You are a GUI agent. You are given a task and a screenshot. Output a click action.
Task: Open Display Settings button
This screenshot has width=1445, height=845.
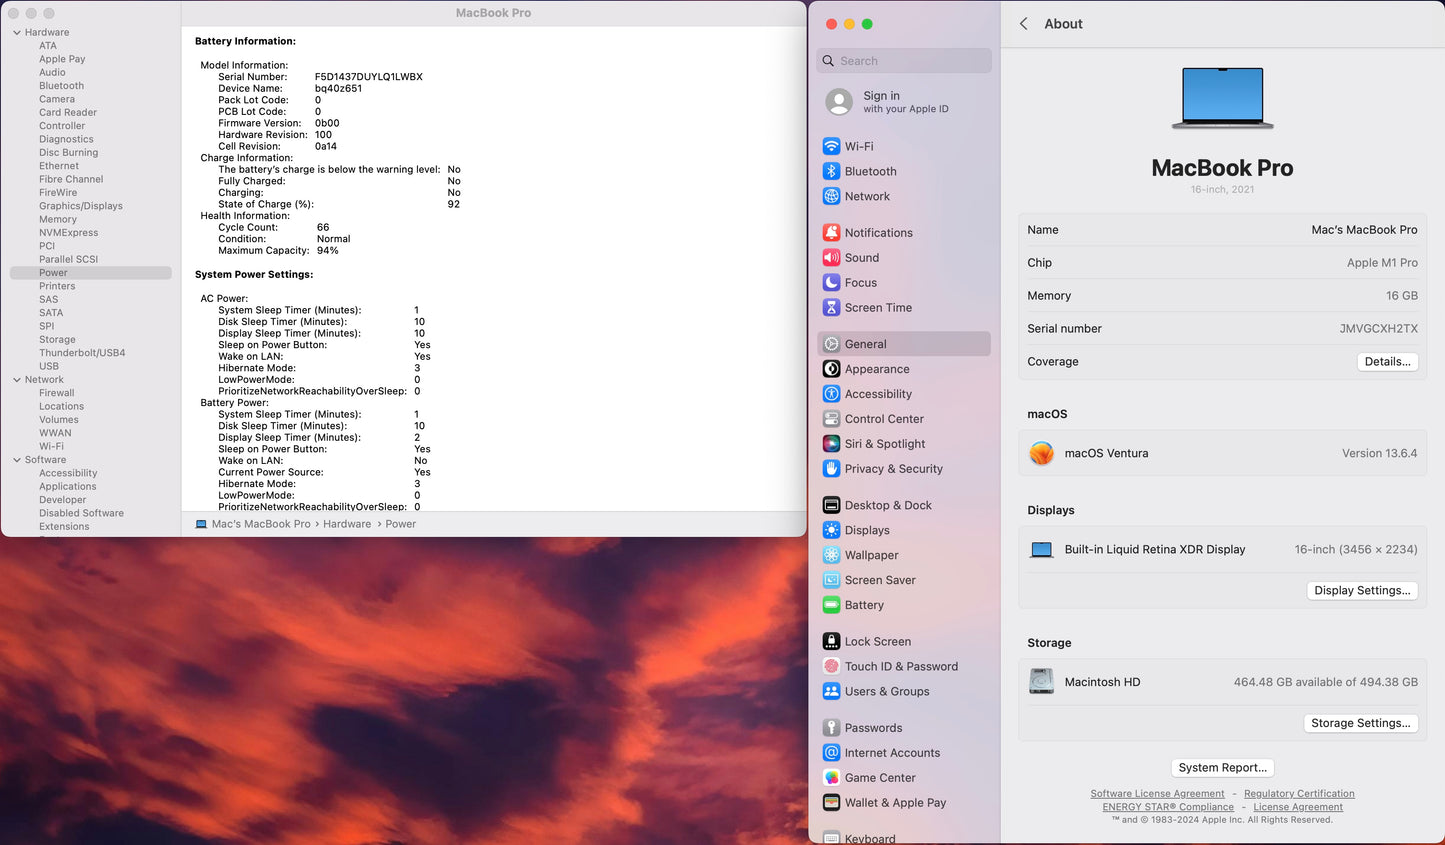coord(1362,591)
